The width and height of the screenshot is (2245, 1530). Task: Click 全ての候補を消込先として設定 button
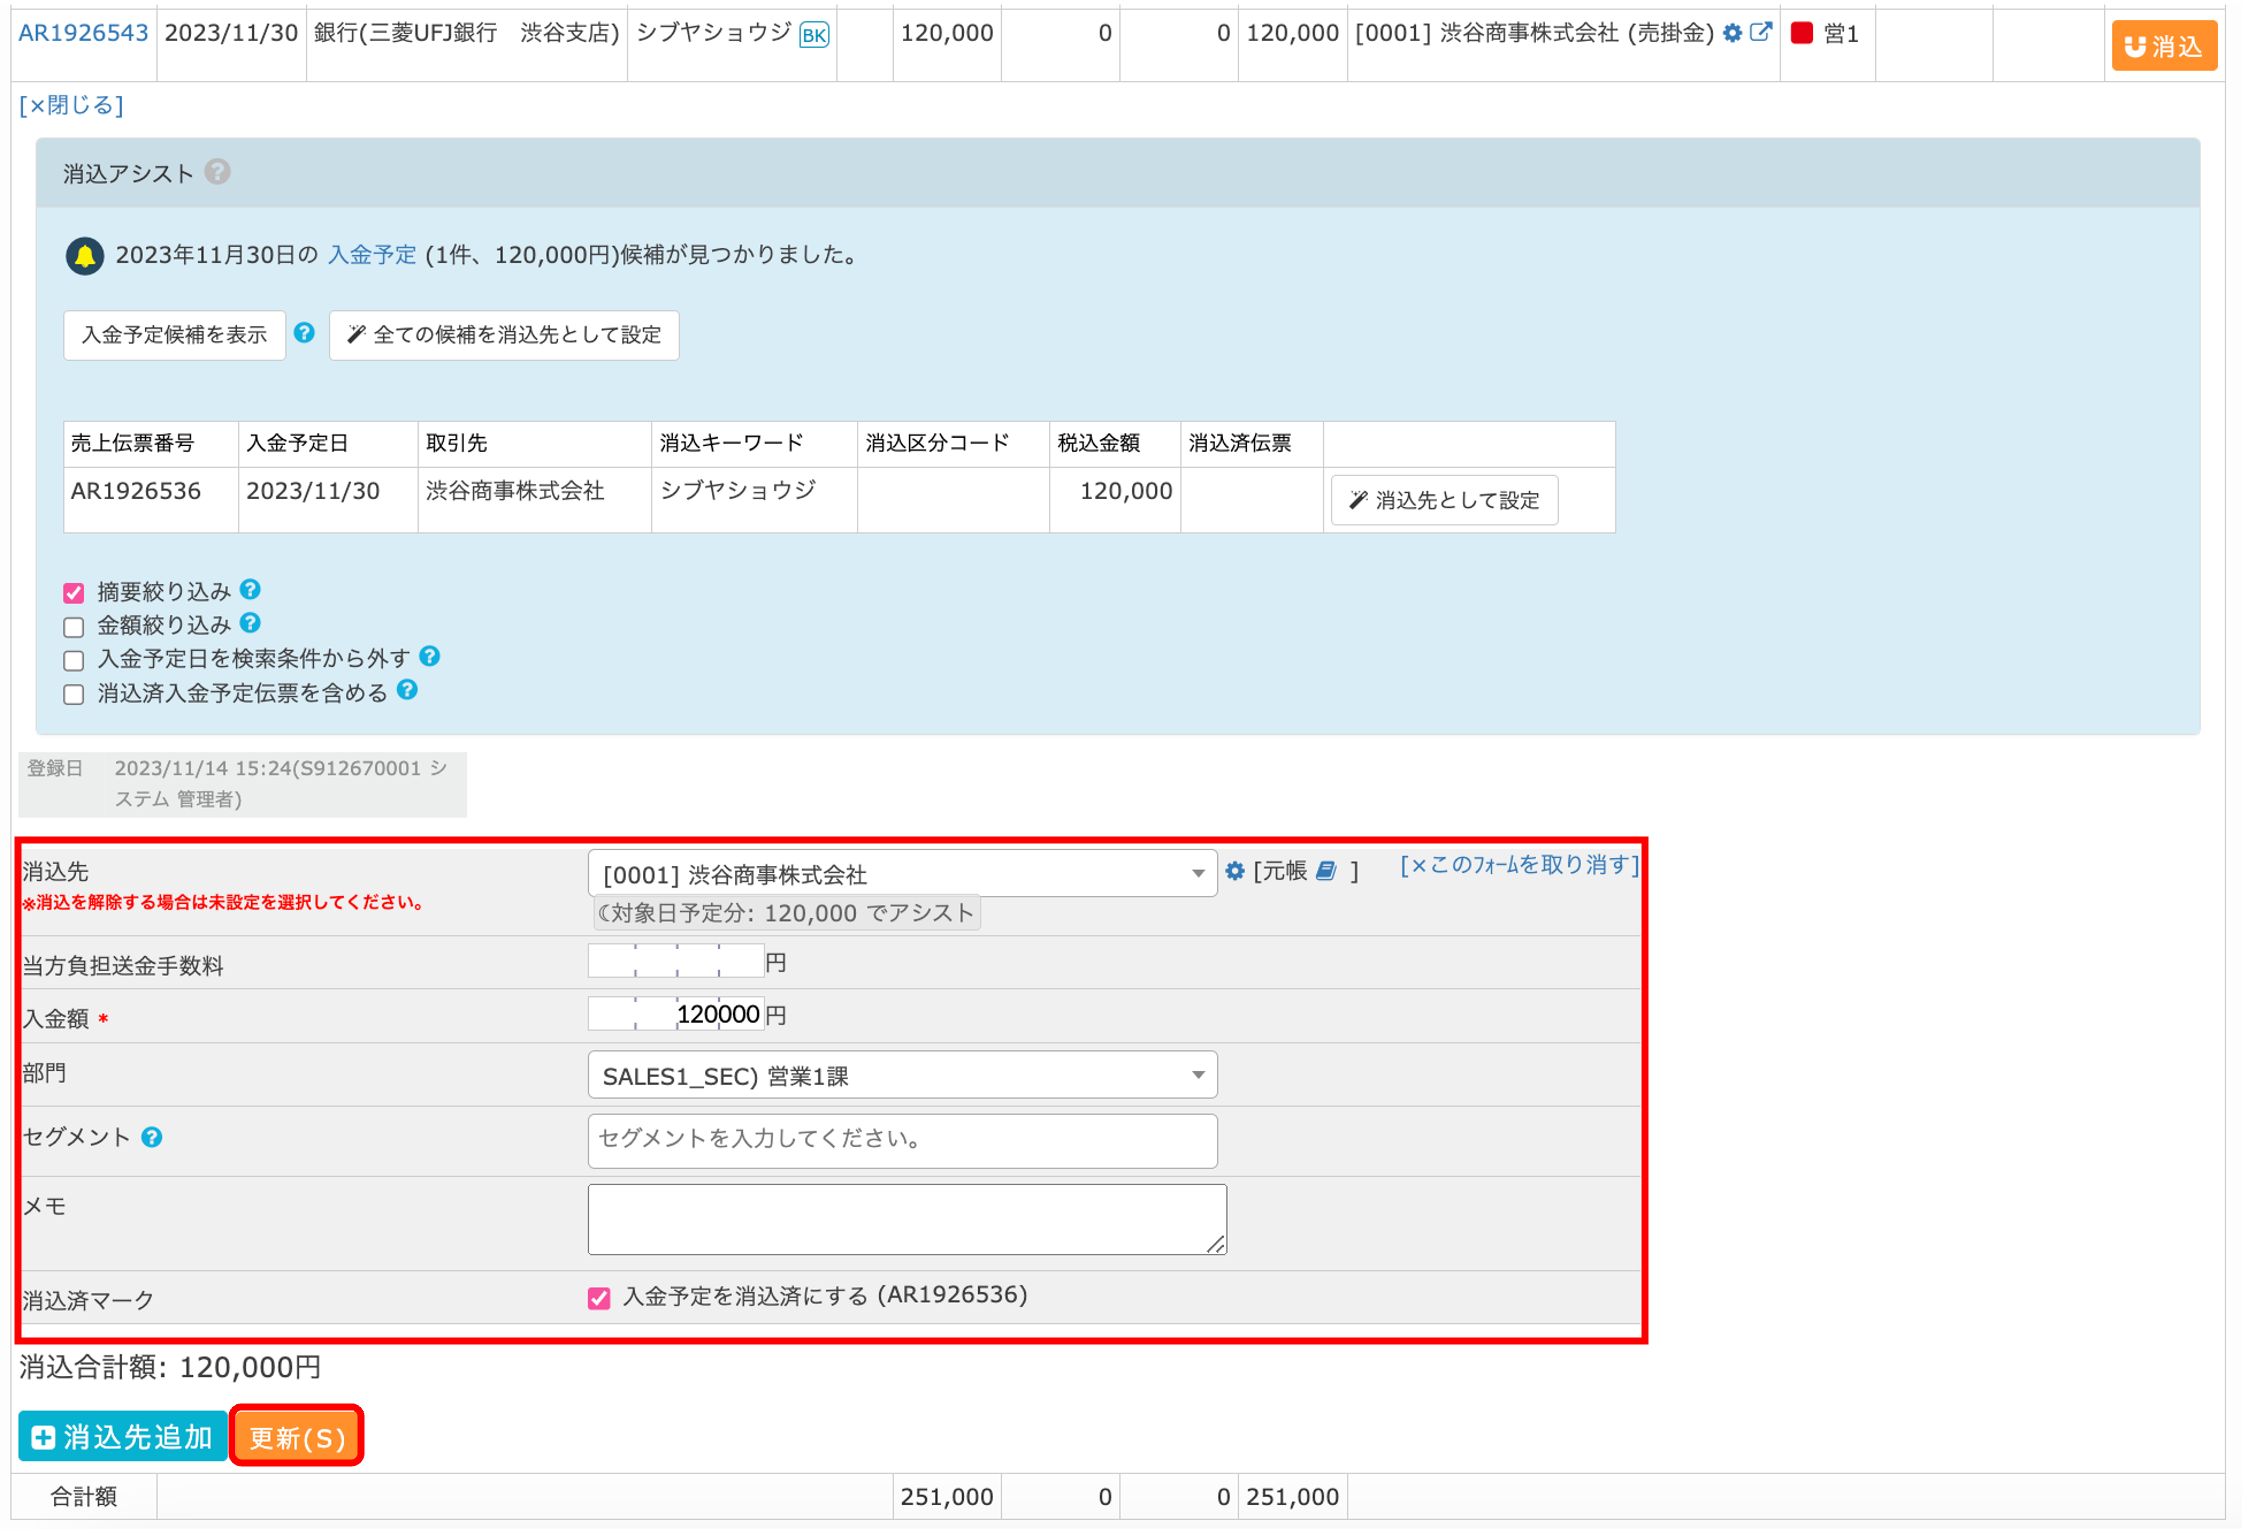click(x=504, y=335)
